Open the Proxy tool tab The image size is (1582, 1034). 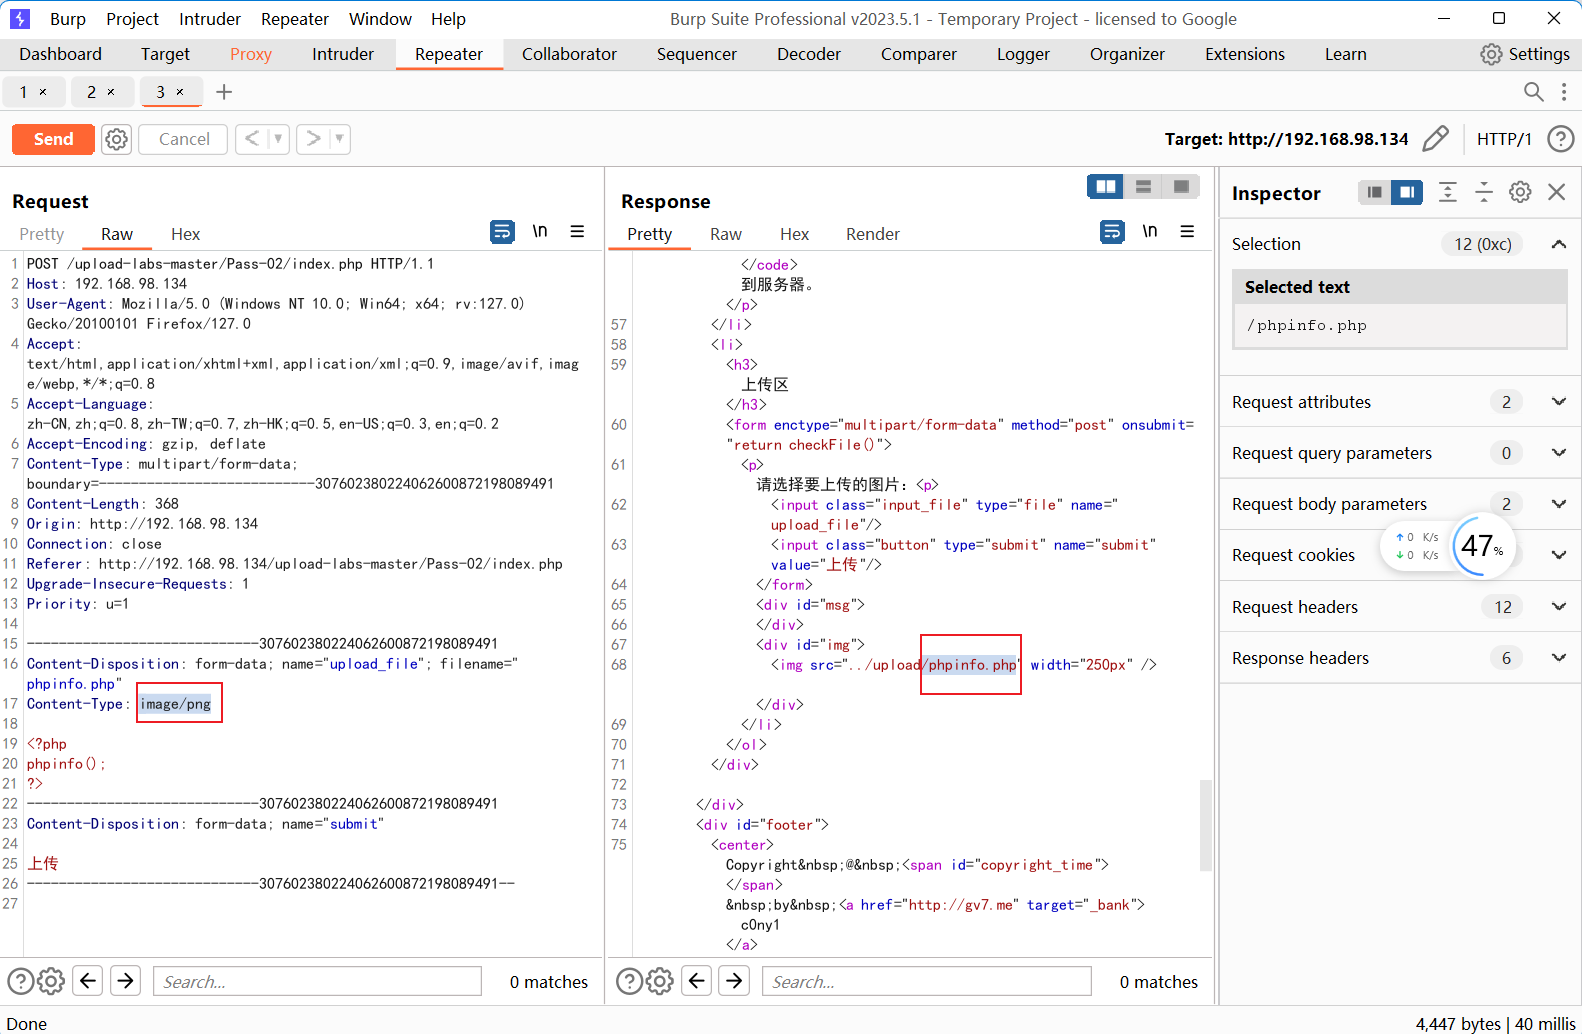[251, 54]
